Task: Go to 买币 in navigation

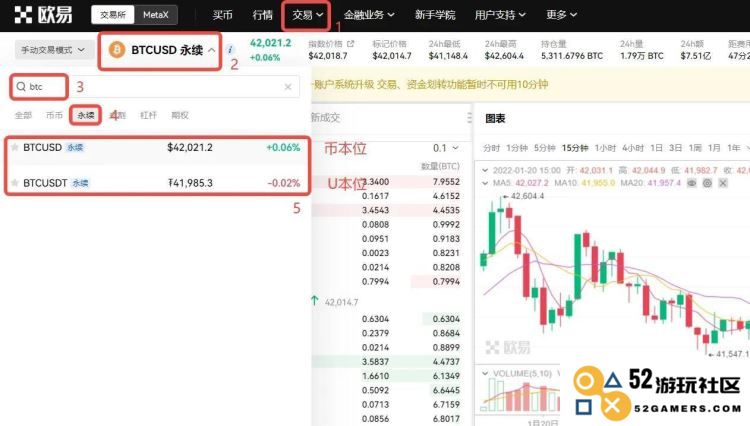Action: click(x=222, y=15)
